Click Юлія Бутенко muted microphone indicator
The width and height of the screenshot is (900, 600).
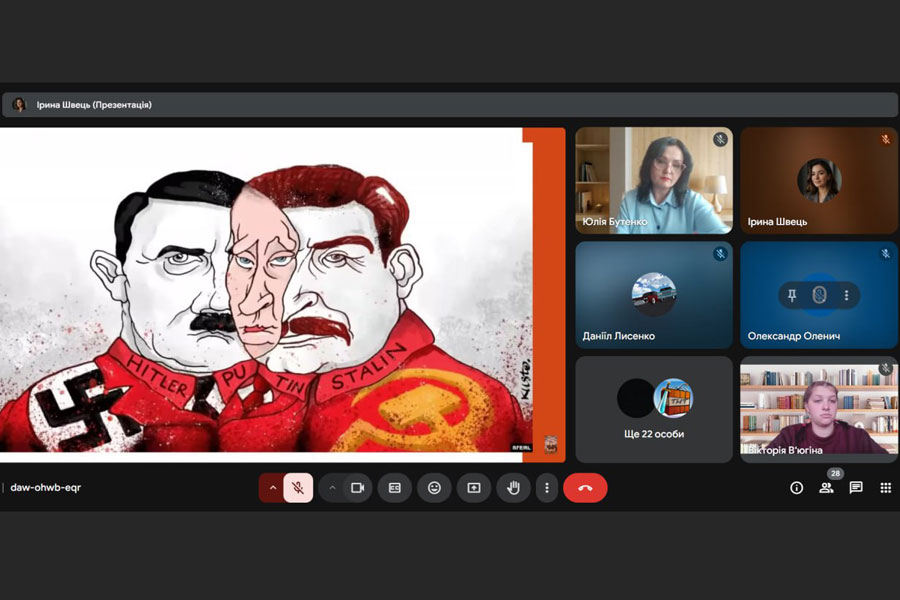pos(720,140)
